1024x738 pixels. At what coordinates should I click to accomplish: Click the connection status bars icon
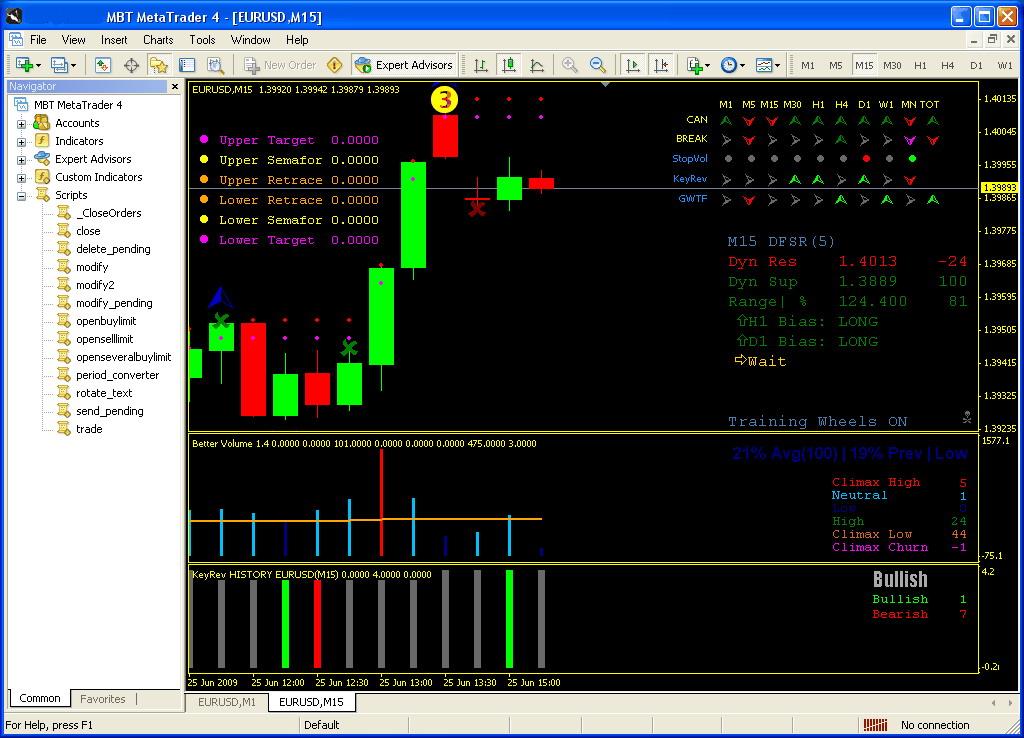(x=875, y=725)
